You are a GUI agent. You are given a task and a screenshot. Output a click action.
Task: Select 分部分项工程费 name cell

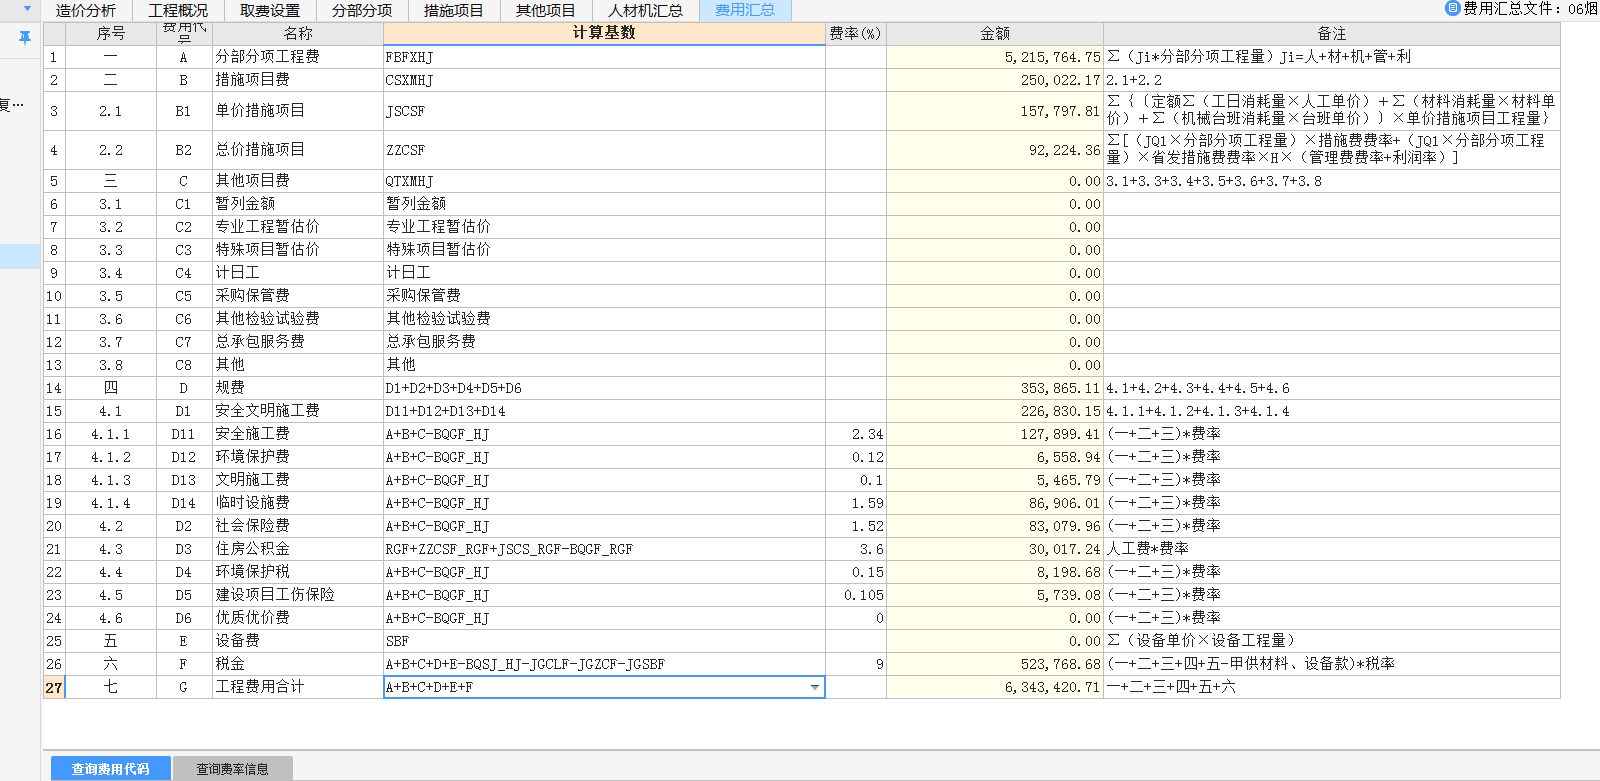click(298, 57)
